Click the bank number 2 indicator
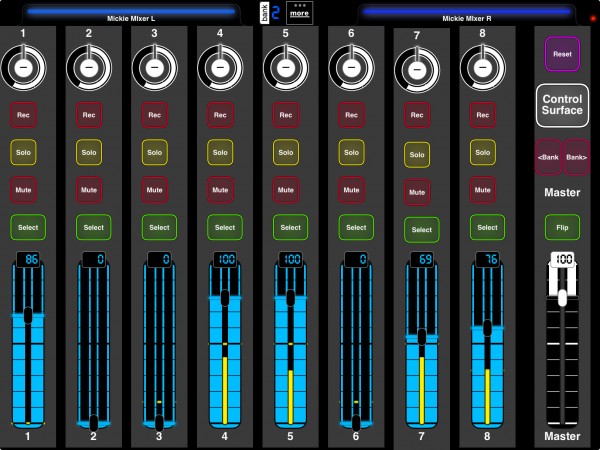This screenshot has width=600, height=450. pos(276,13)
